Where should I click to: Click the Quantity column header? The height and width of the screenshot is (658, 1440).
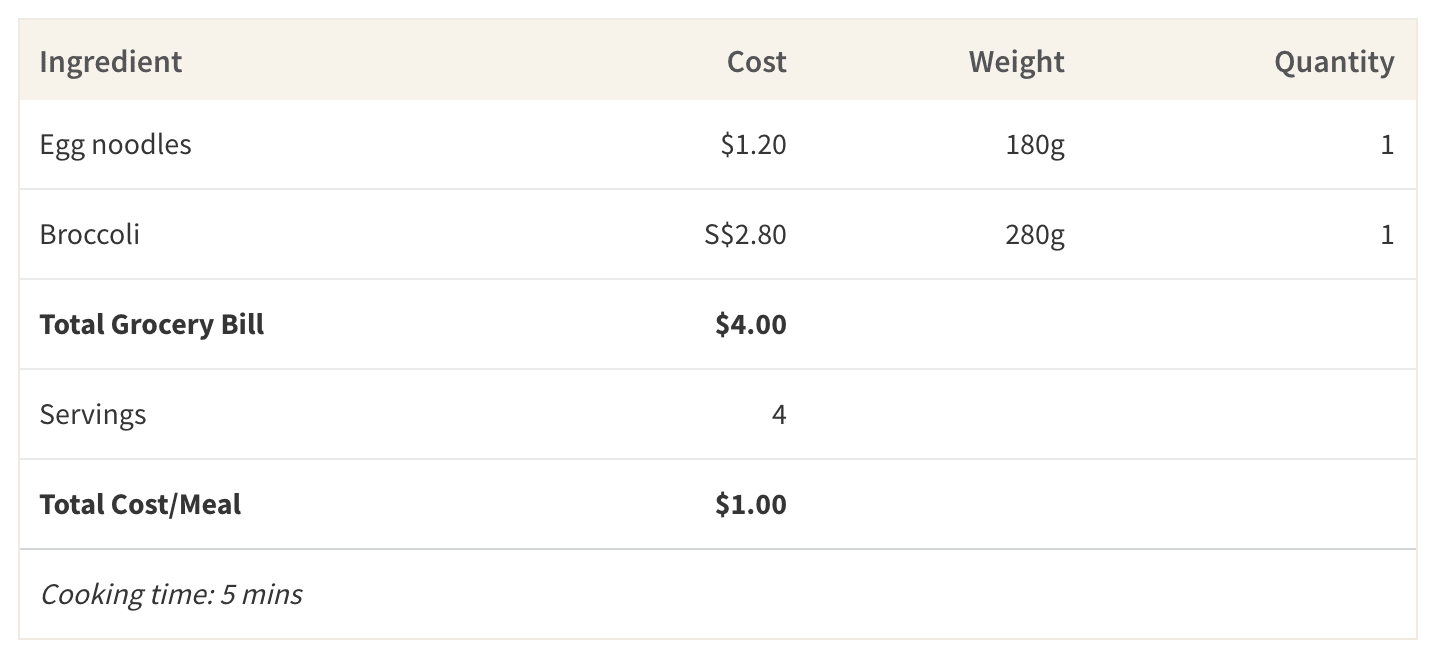point(1333,62)
